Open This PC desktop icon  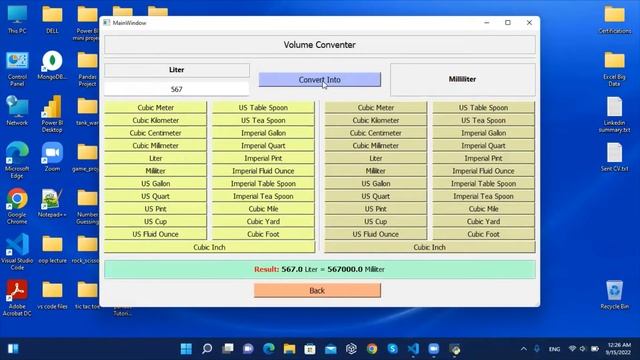[17, 19]
